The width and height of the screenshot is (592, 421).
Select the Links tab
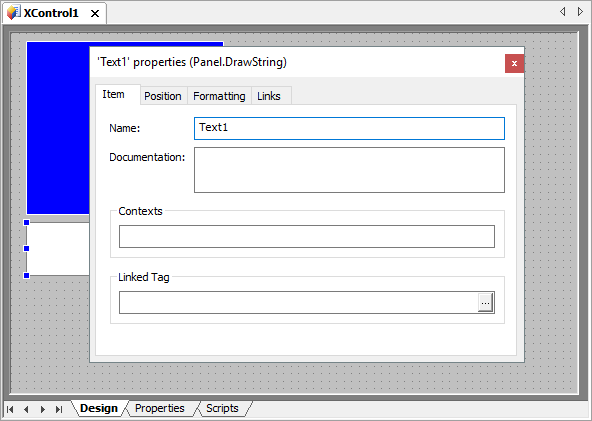269,96
